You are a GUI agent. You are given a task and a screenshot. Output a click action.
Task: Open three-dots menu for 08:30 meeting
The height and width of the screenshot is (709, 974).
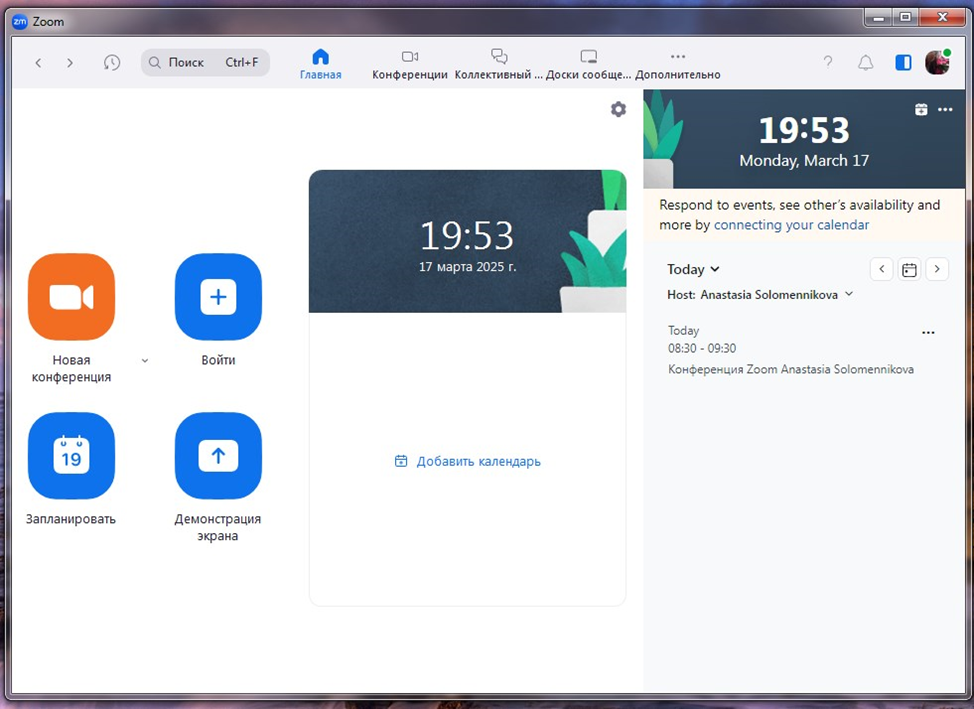pyautogui.click(x=928, y=332)
